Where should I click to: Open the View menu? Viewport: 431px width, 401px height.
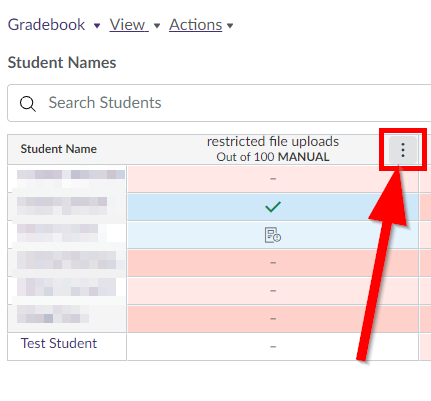pos(129,25)
